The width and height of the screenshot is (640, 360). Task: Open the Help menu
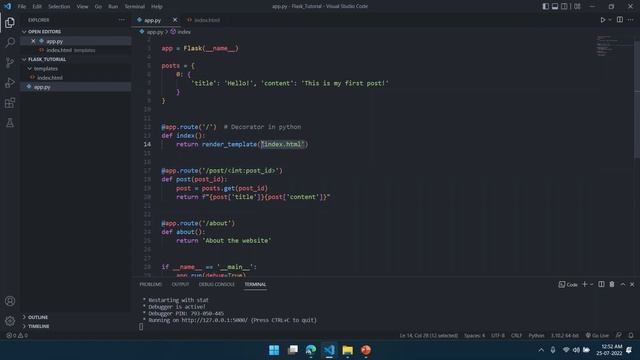click(157, 7)
